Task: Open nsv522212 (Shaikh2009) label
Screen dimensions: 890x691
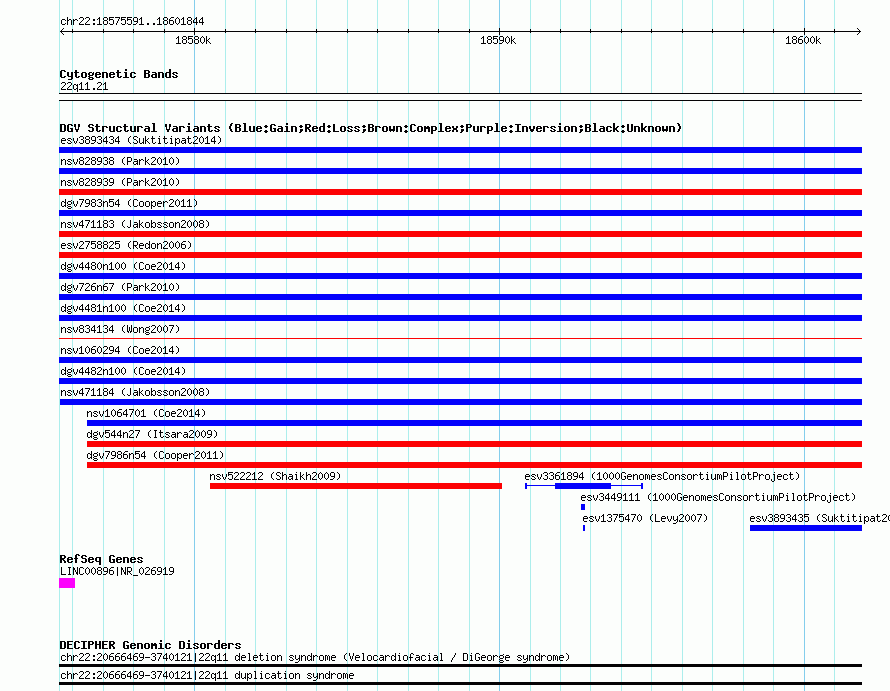Action: click(x=275, y=476)
